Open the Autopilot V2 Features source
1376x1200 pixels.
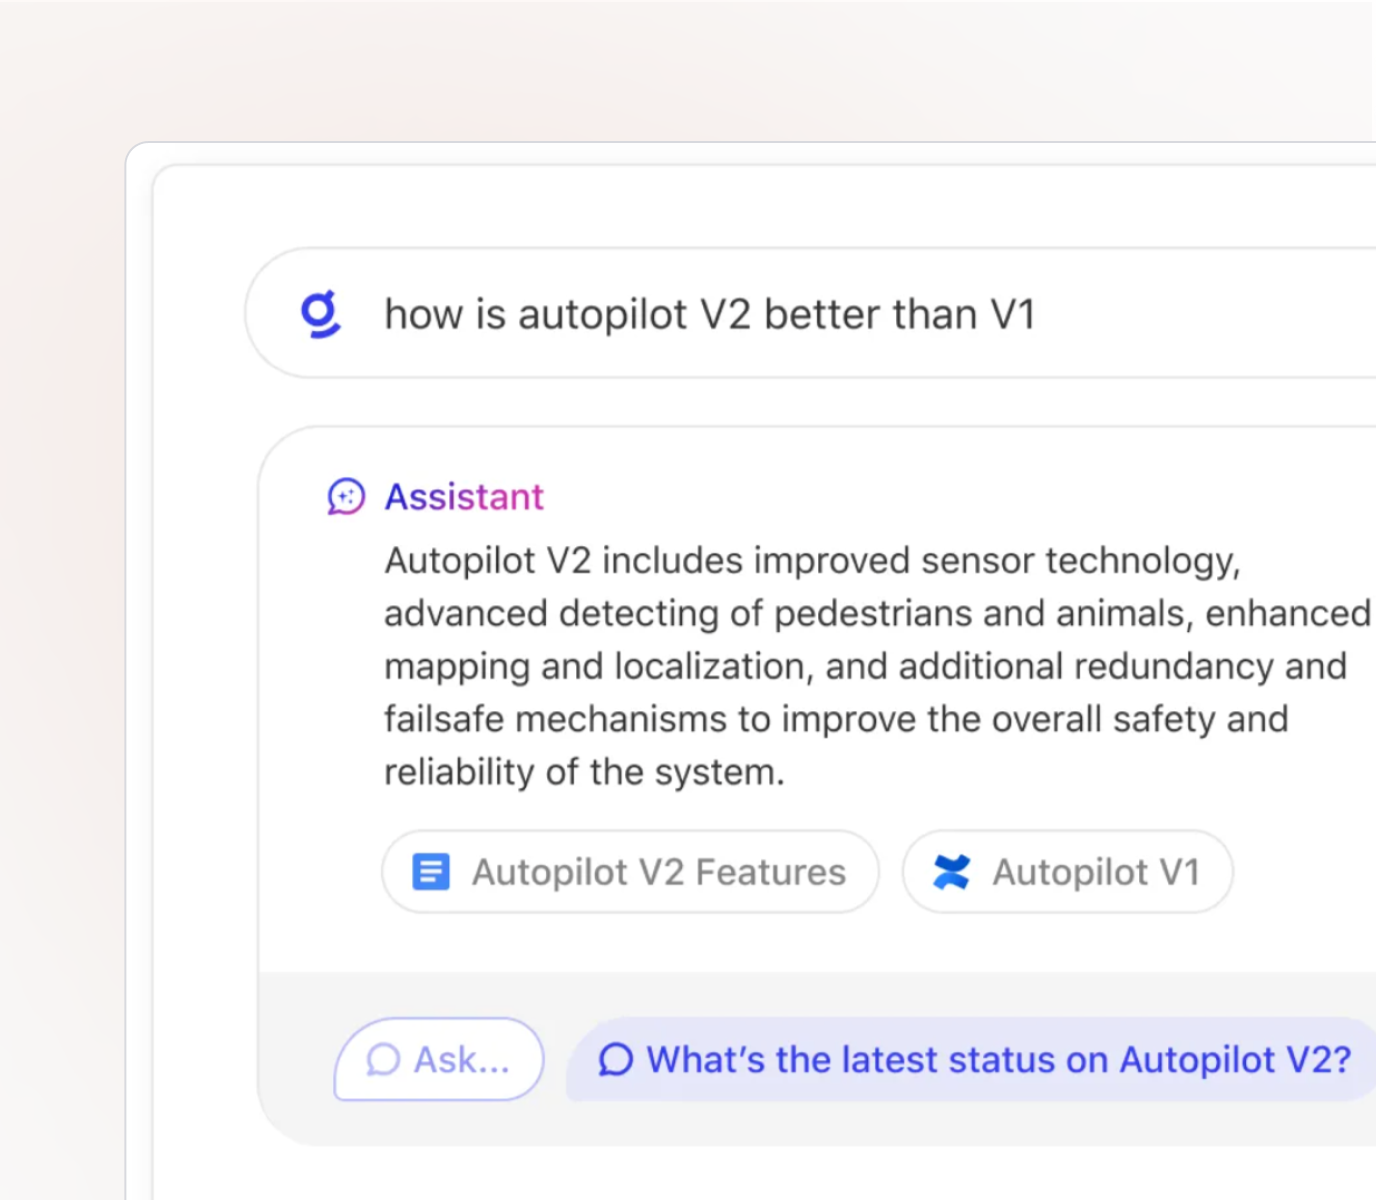630,872
